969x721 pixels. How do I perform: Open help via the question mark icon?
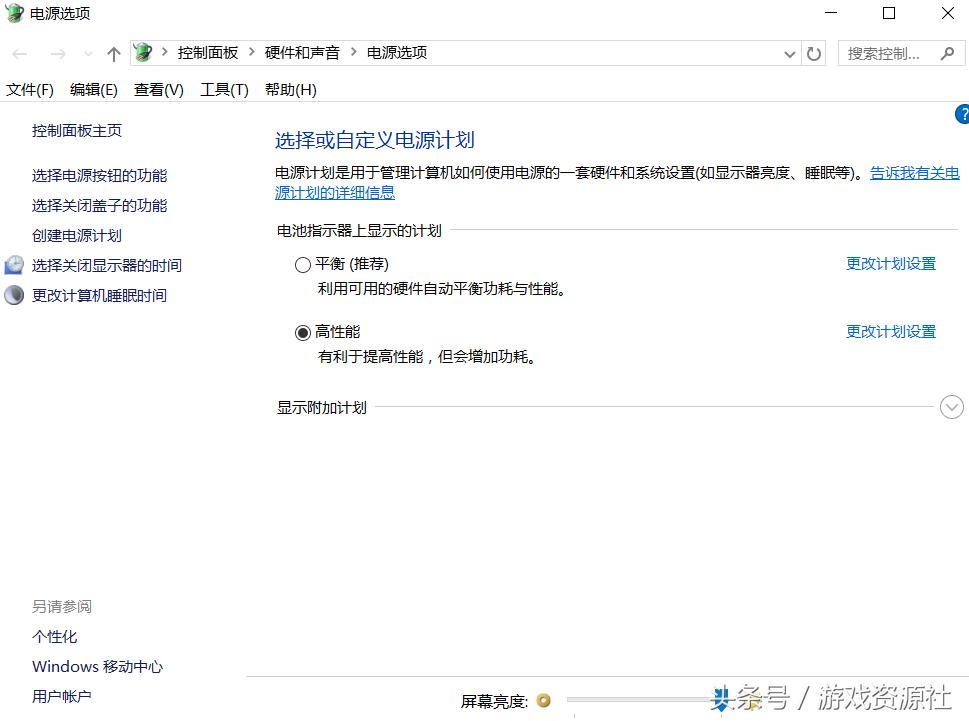pyautogui.click(x=962, y=114)
